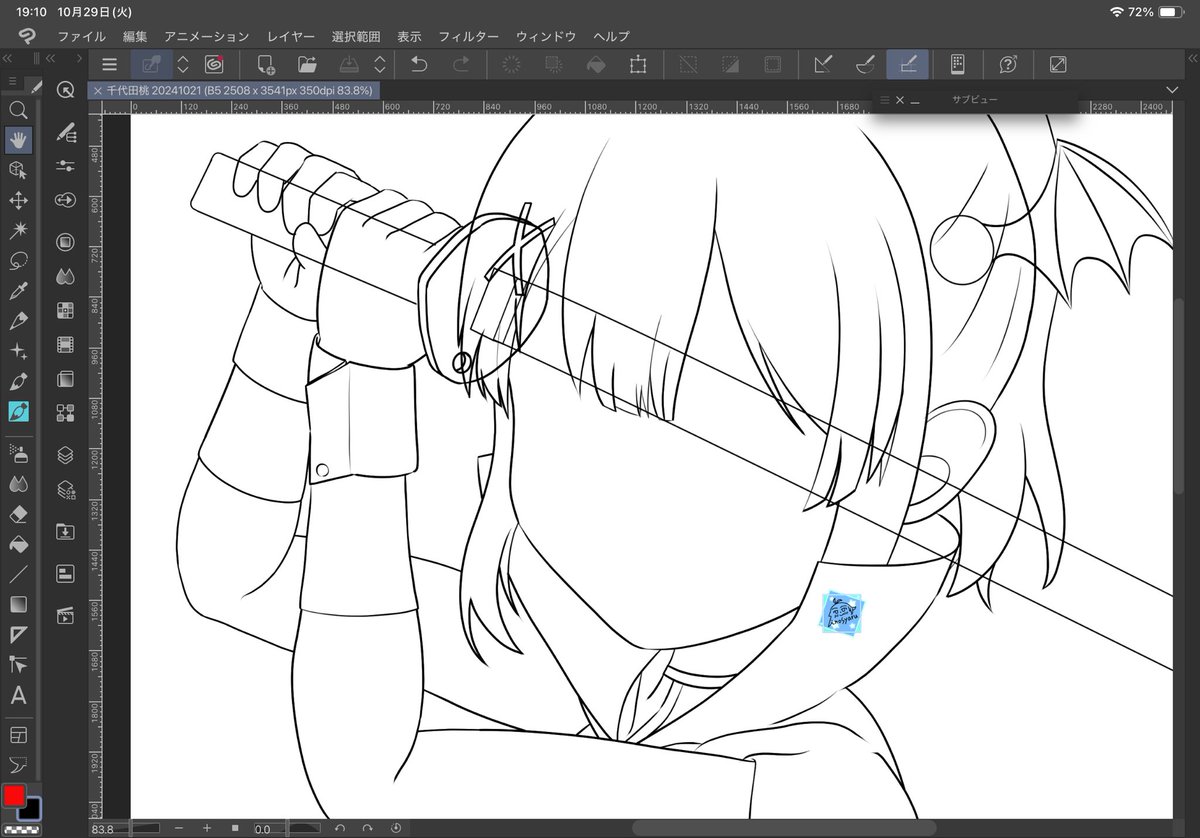Open a file with folder icon
1200x838 pixels.
[306, 64]
